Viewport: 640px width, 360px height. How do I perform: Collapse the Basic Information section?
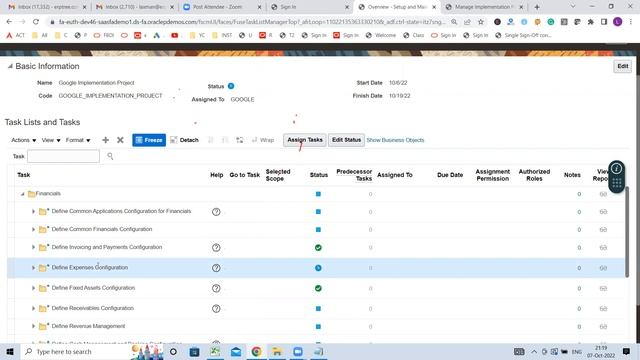point(10,66)
